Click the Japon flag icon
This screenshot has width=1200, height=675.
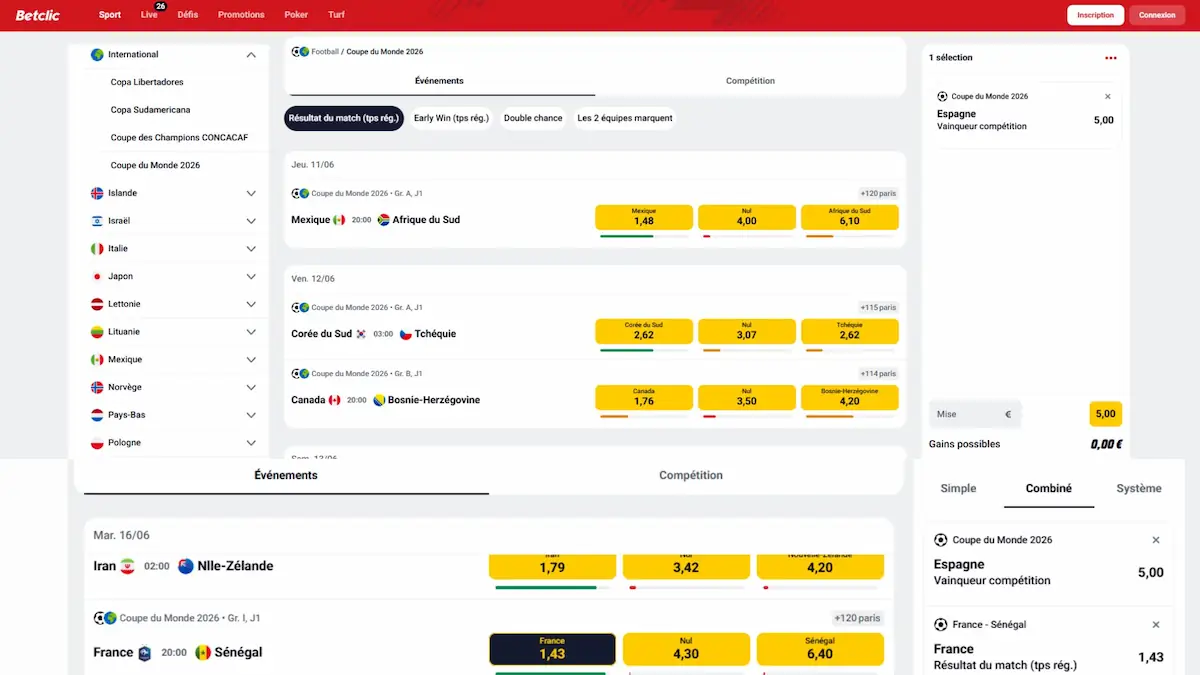click(97, 276)
